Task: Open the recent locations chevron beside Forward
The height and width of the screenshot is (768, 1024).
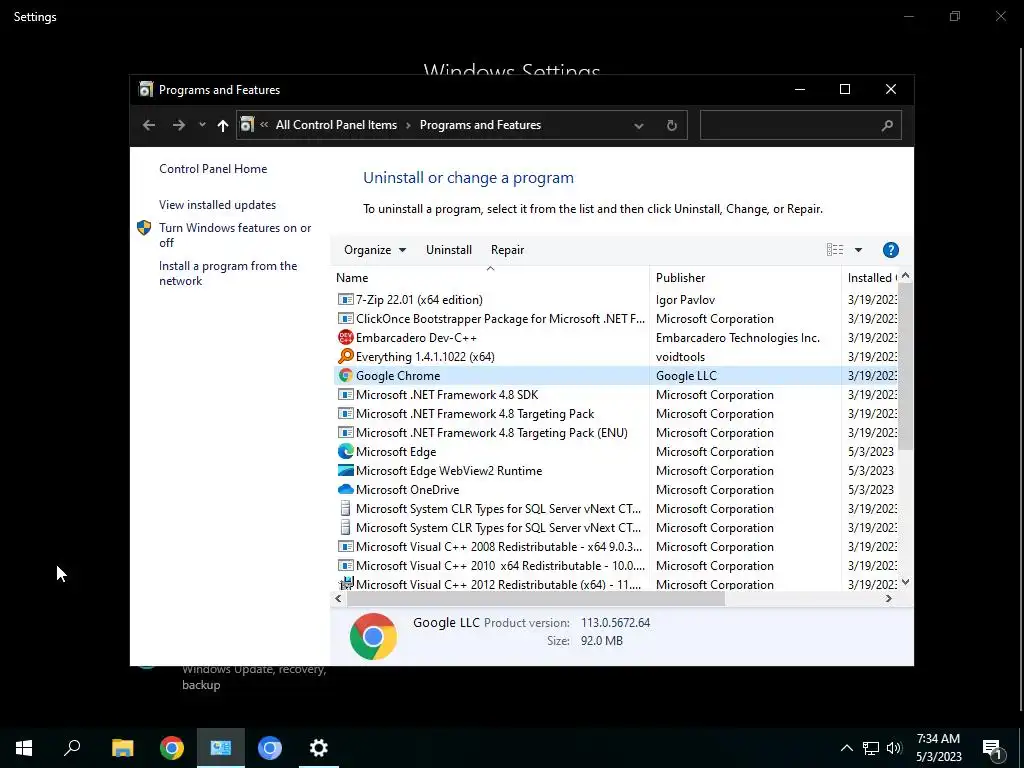Action: click(202, 125)
